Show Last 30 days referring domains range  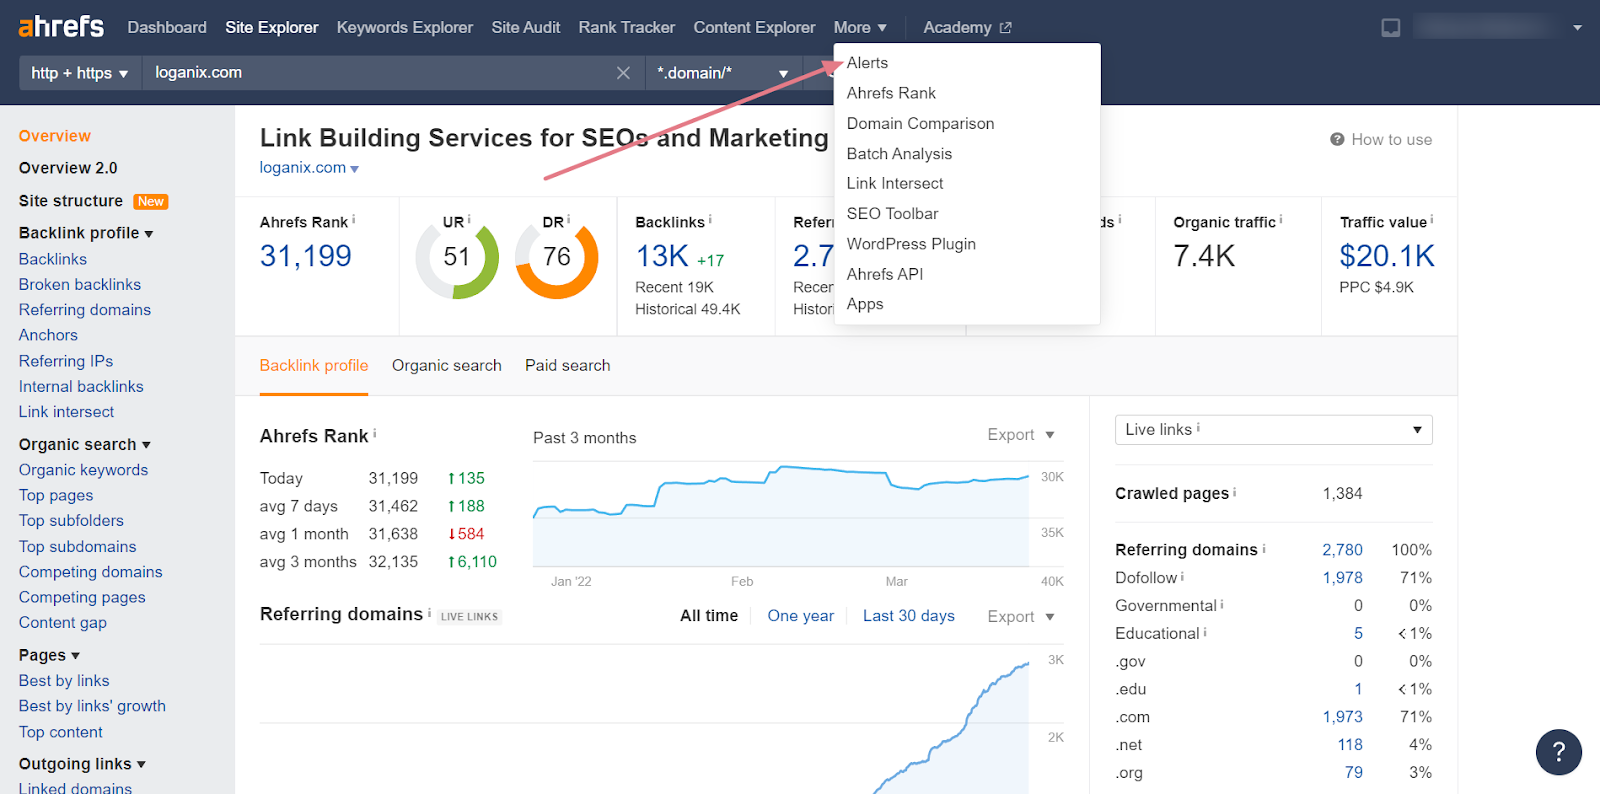click(x=909, y=616)
